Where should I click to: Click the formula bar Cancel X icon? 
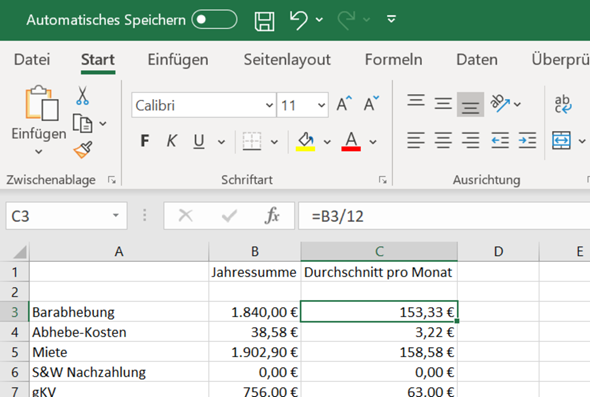pyautogui.click(x=186, y=216)
